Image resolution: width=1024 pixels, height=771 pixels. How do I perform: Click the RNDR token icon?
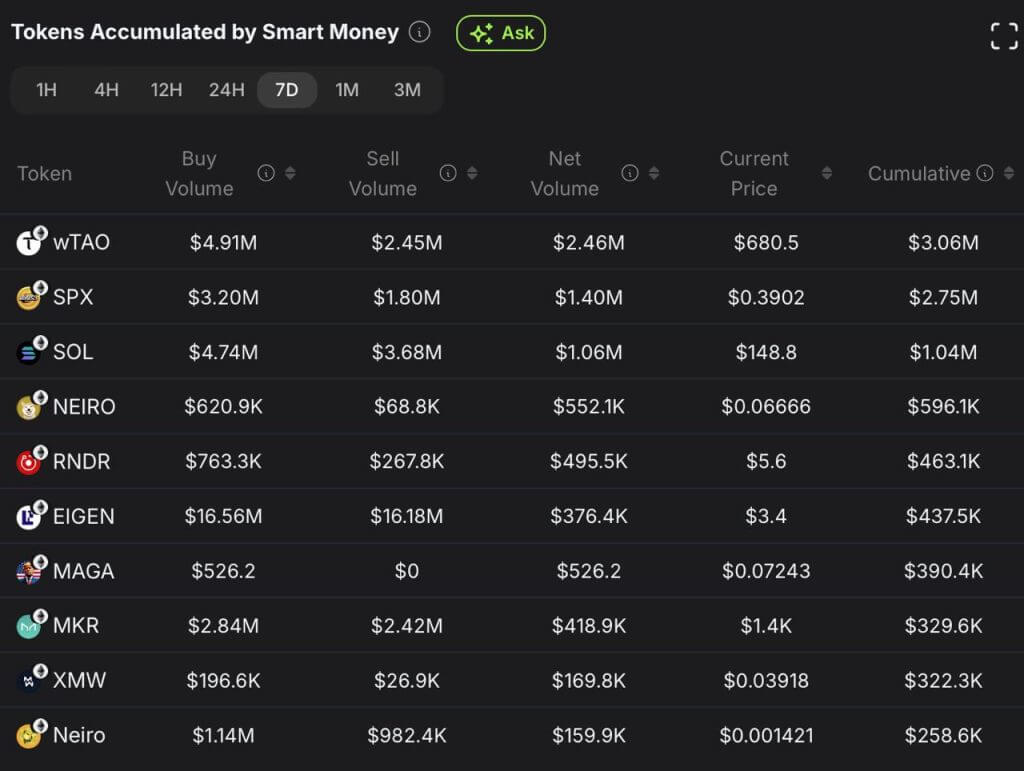click(x=31, y=460)
